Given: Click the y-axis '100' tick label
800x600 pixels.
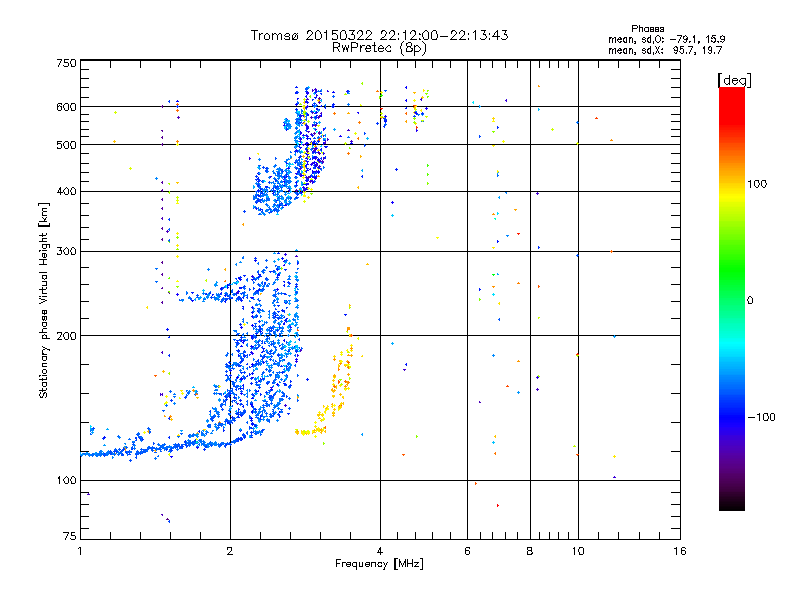Looking at the screenshot, I should click(66, 481).
